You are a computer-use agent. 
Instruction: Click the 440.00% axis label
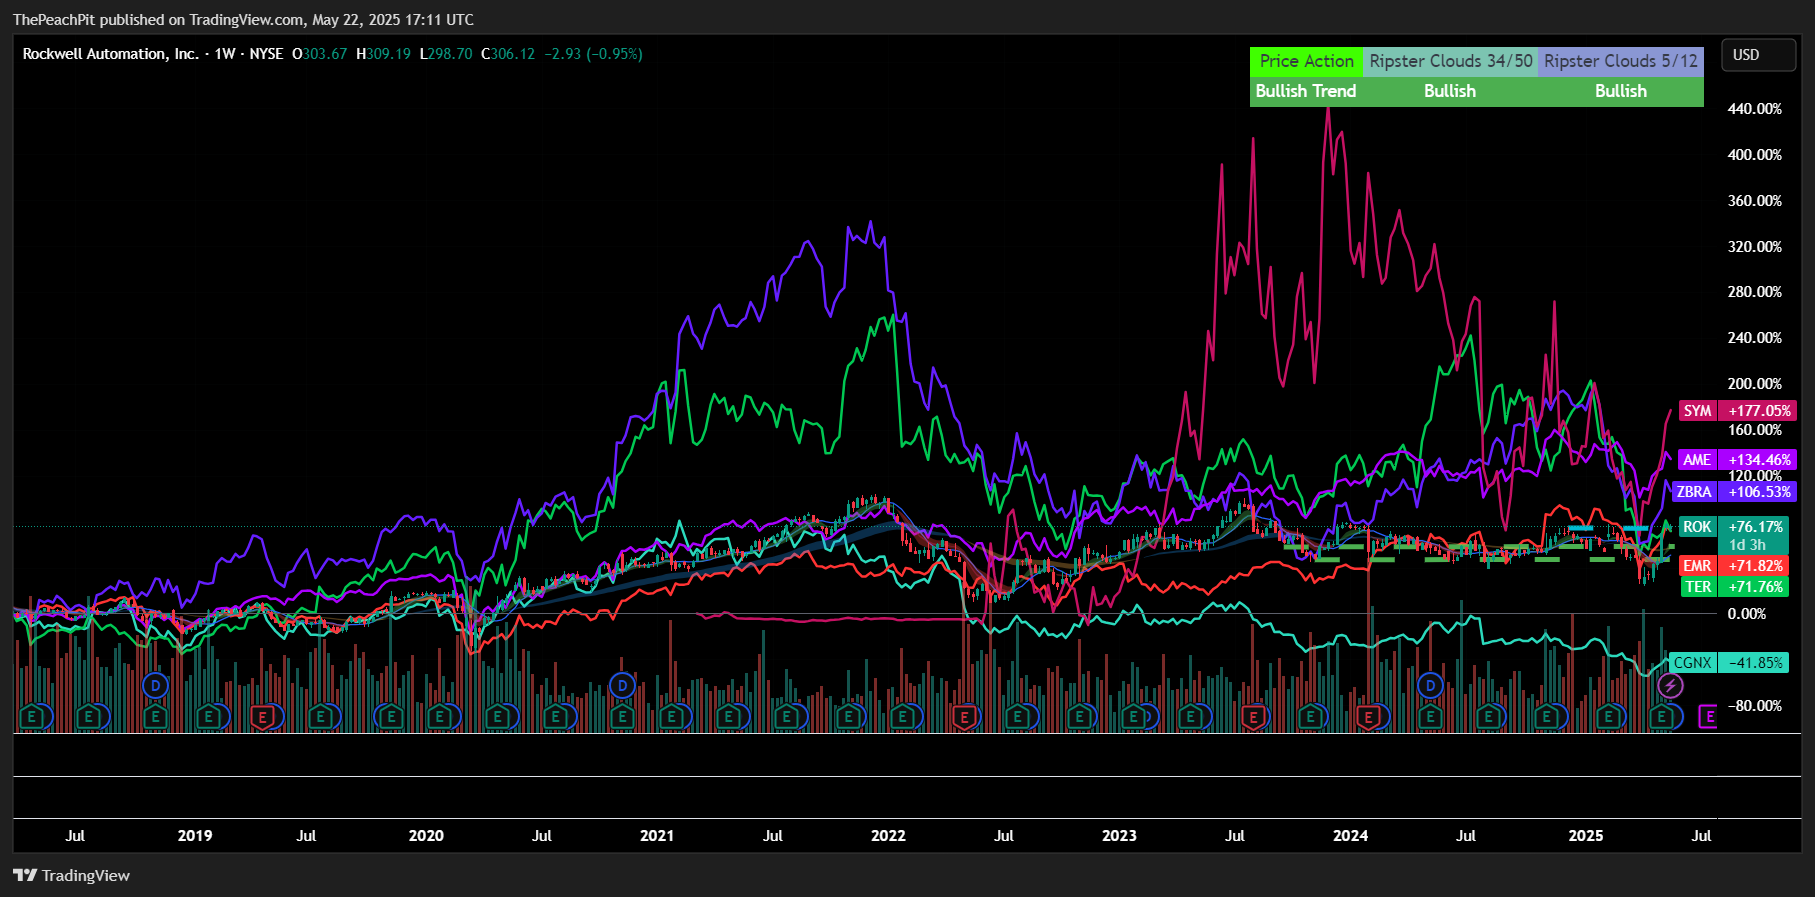[x=1755, y=109]
